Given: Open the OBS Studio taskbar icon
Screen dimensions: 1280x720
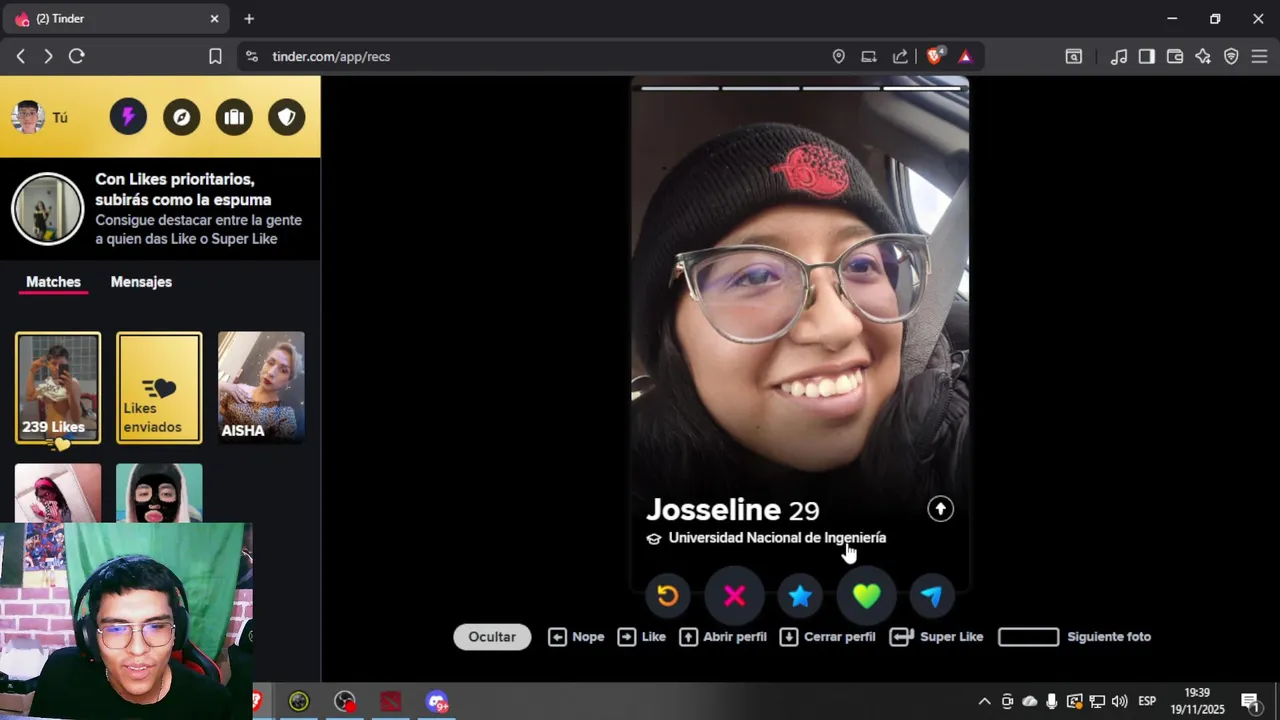Looking at the screenshot, I should [345, 702].
